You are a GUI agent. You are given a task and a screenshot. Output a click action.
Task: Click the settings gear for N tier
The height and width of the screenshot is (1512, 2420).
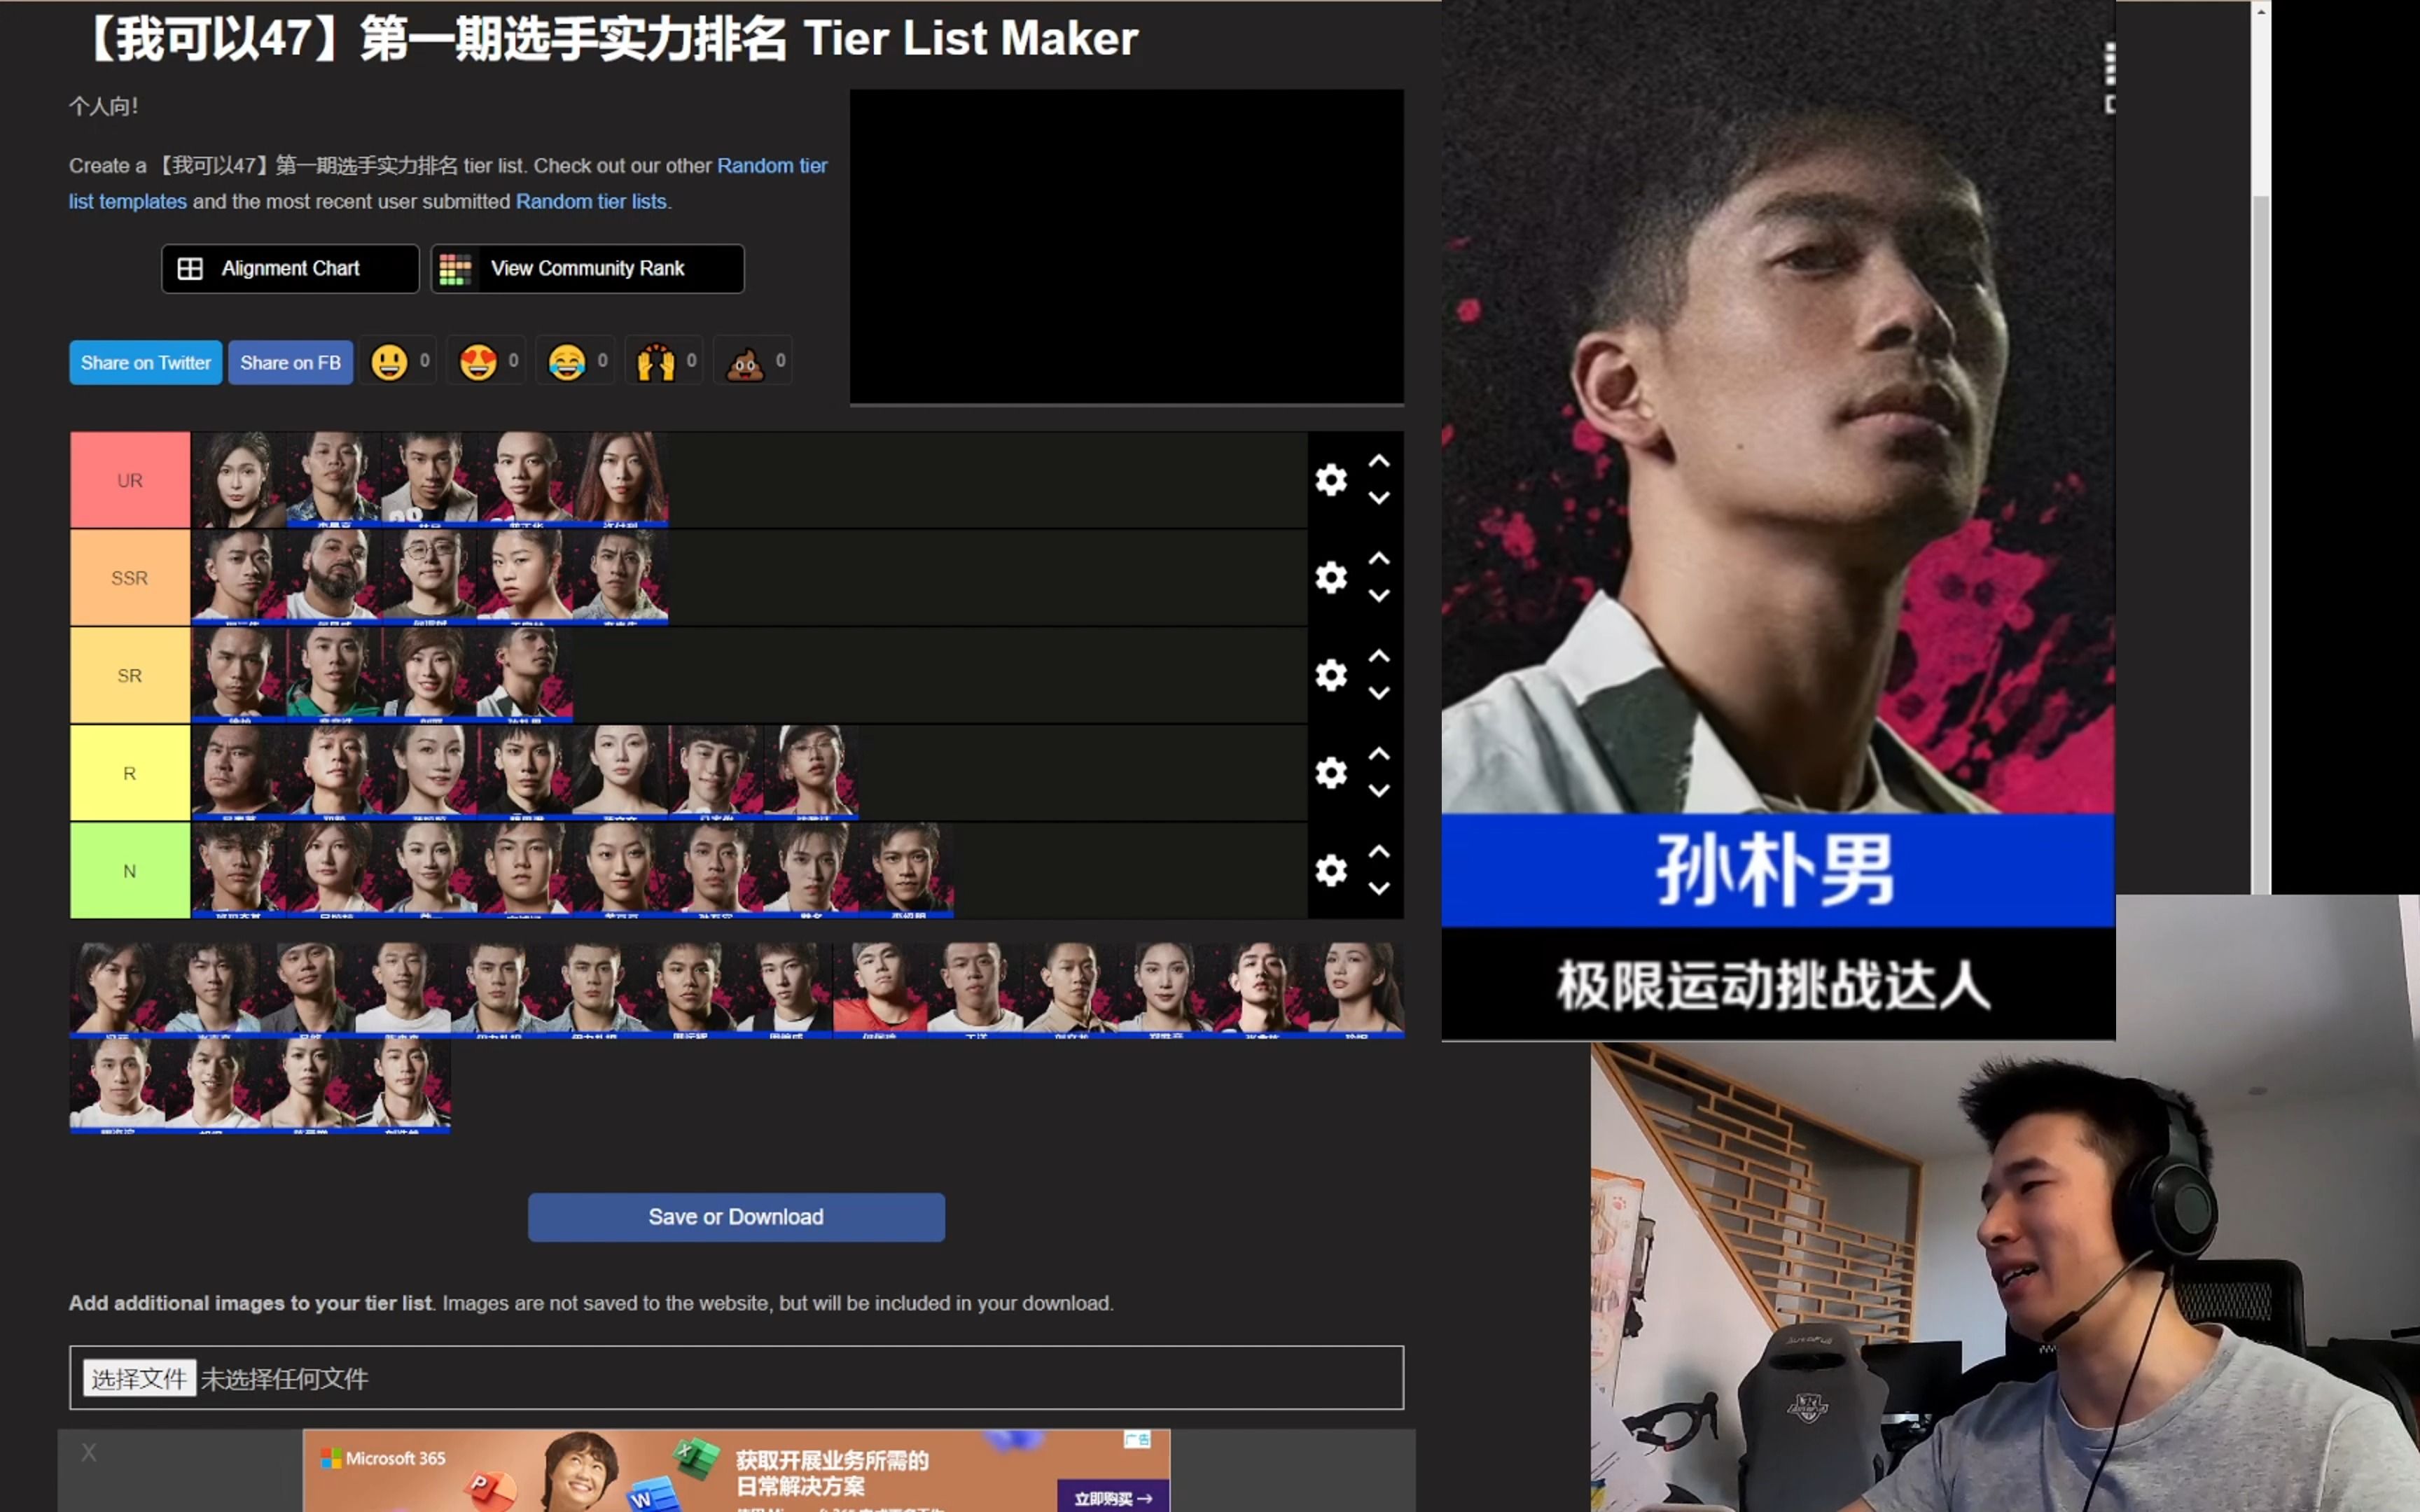point(1329,869)
